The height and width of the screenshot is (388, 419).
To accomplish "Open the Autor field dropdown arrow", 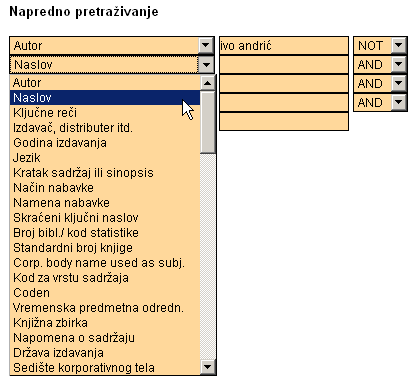I will [x=206, y=45].
